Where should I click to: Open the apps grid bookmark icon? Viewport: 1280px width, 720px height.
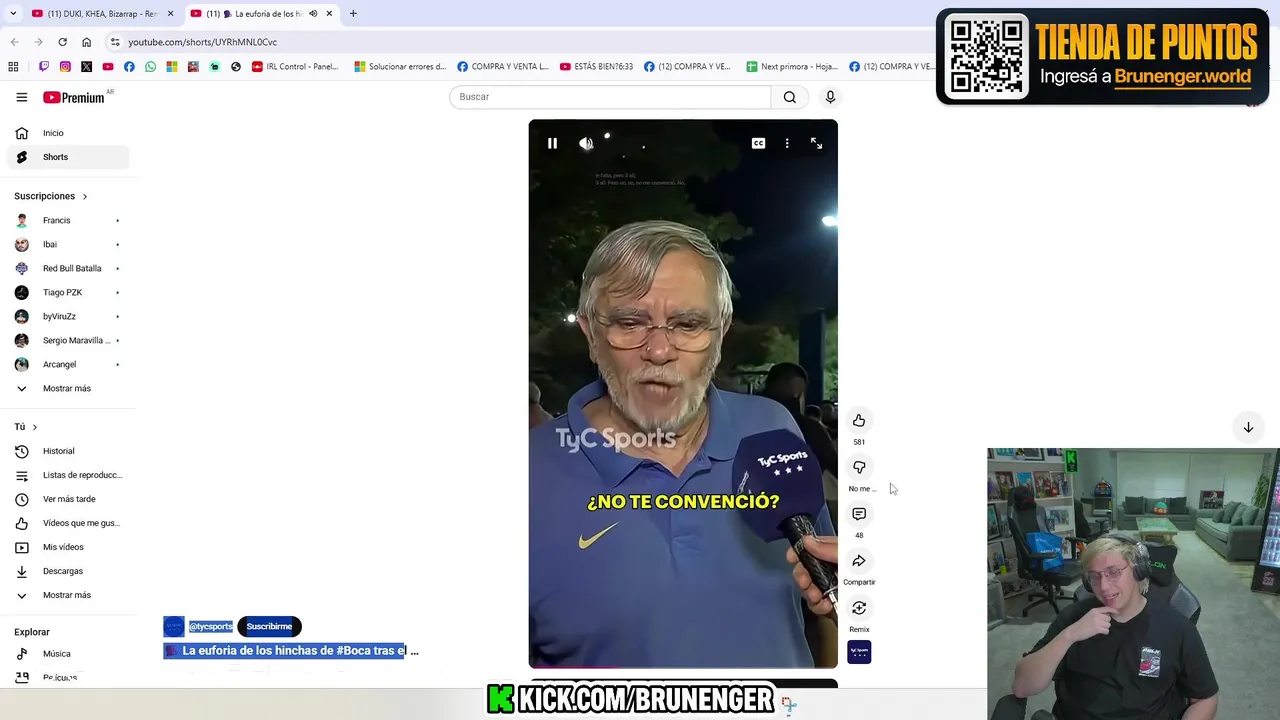[13, 67]
